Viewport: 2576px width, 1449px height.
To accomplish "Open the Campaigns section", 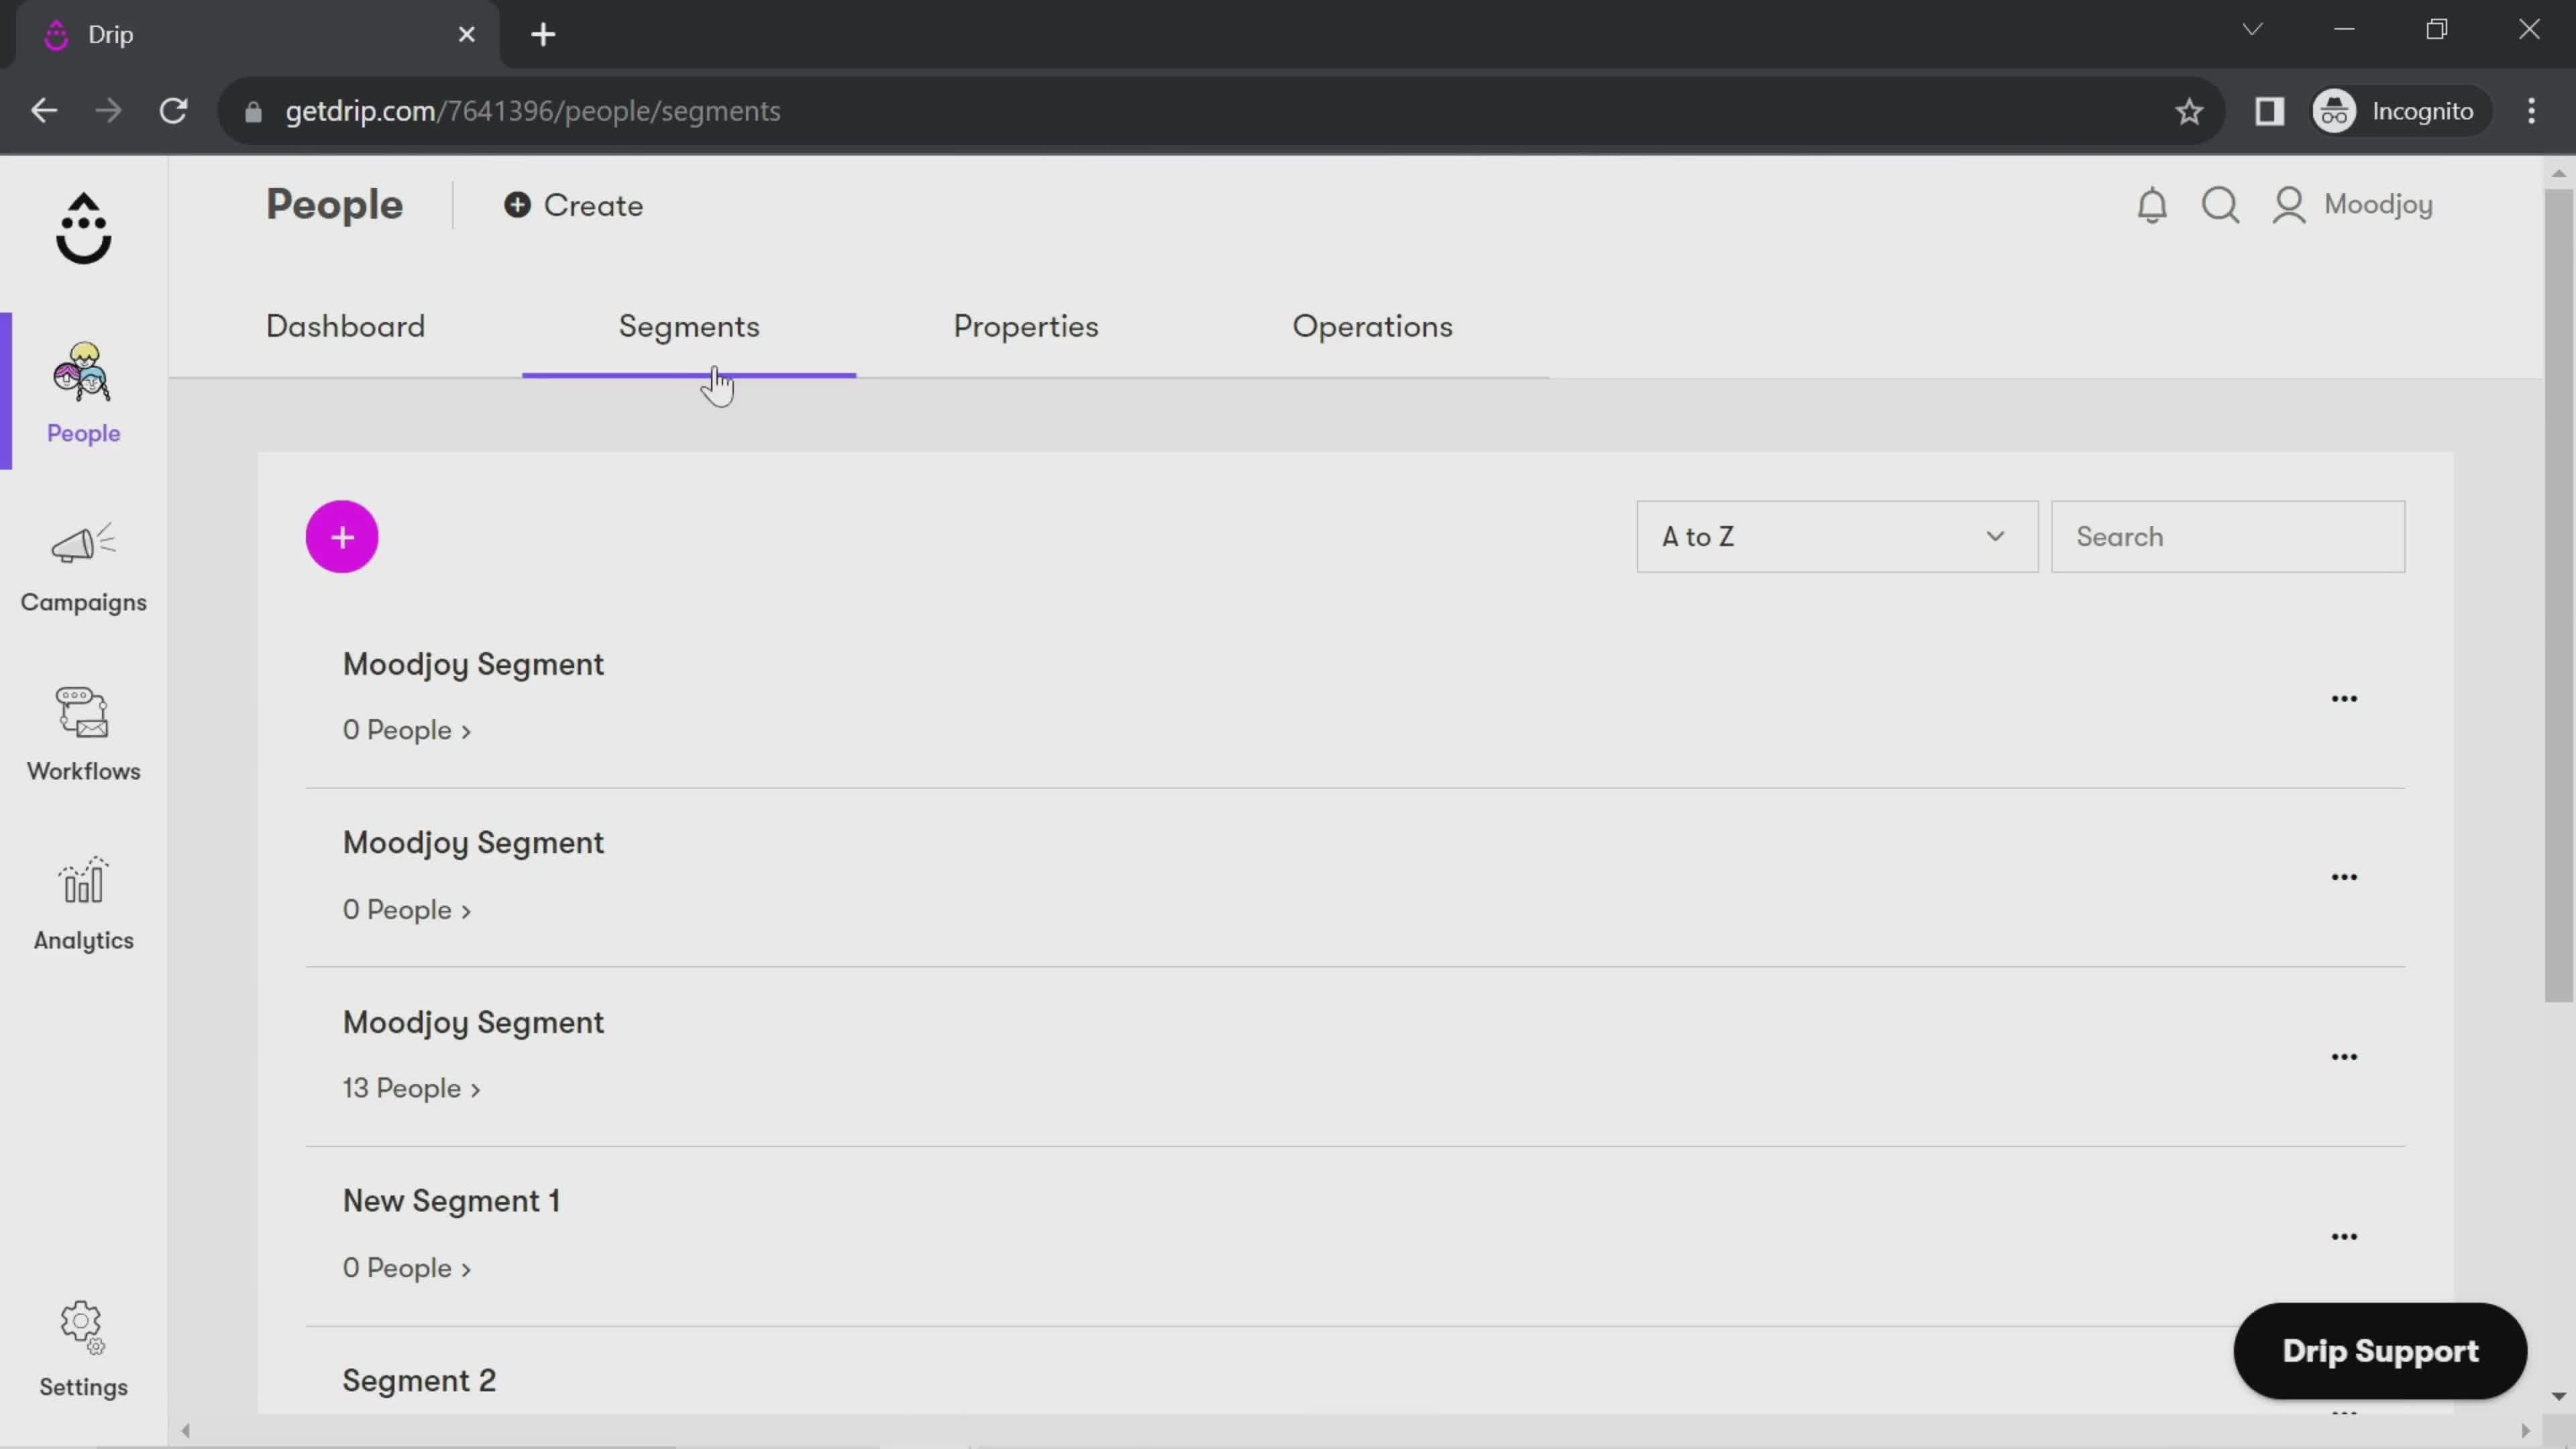I will click(x=83, y=564).
